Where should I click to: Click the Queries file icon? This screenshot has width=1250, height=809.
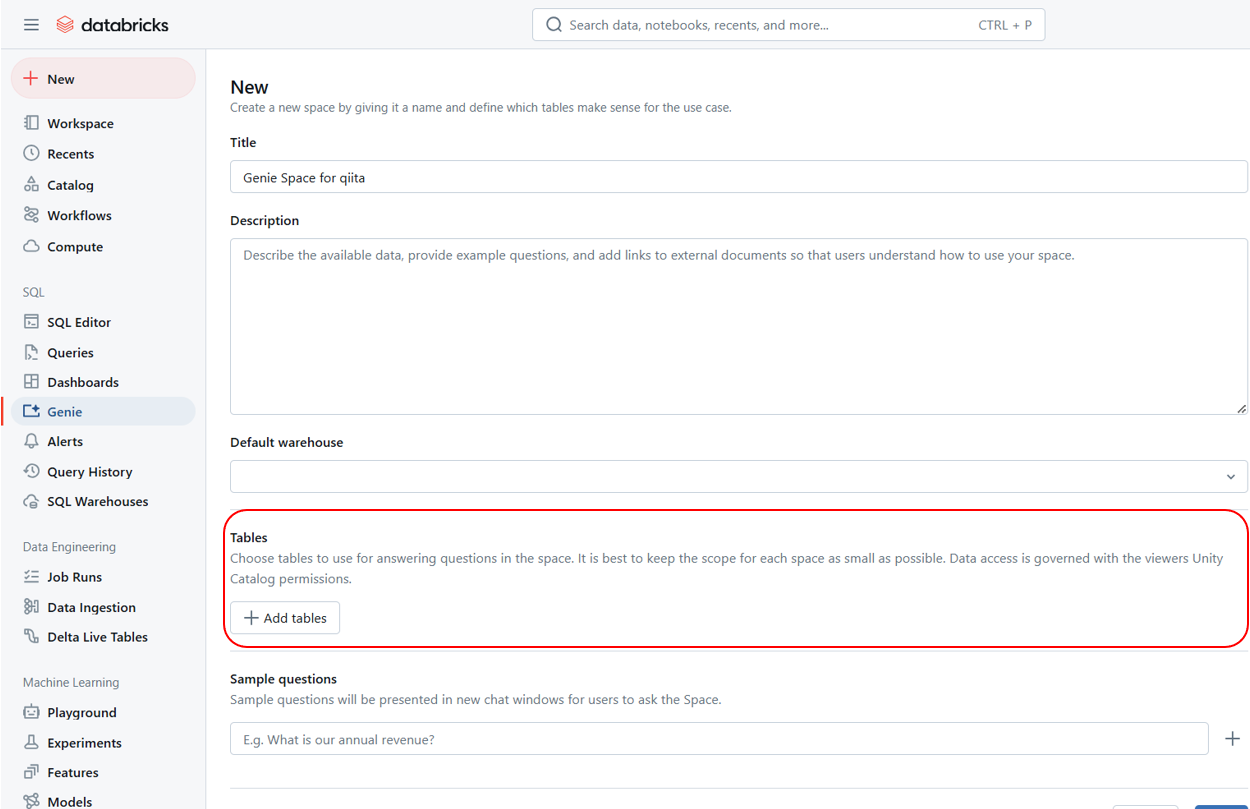tap(31, 352)
